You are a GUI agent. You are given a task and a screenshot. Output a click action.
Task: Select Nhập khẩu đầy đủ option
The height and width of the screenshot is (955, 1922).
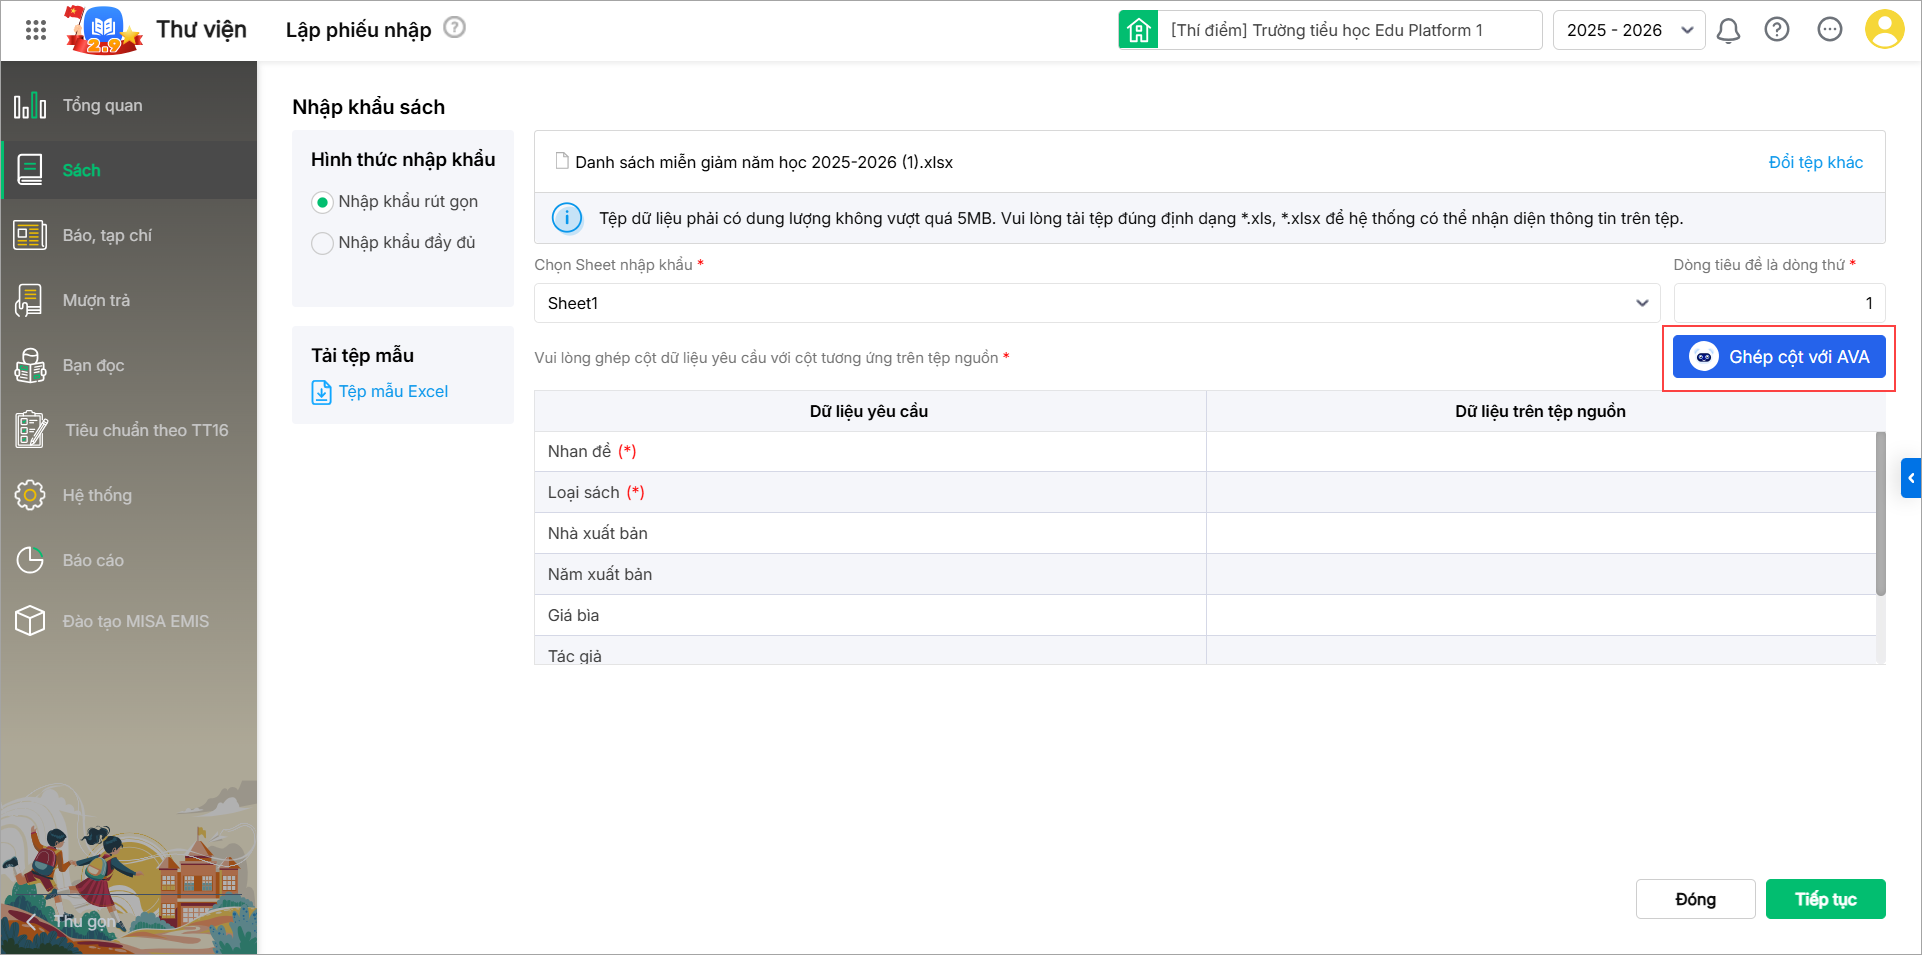click(322, 243)
